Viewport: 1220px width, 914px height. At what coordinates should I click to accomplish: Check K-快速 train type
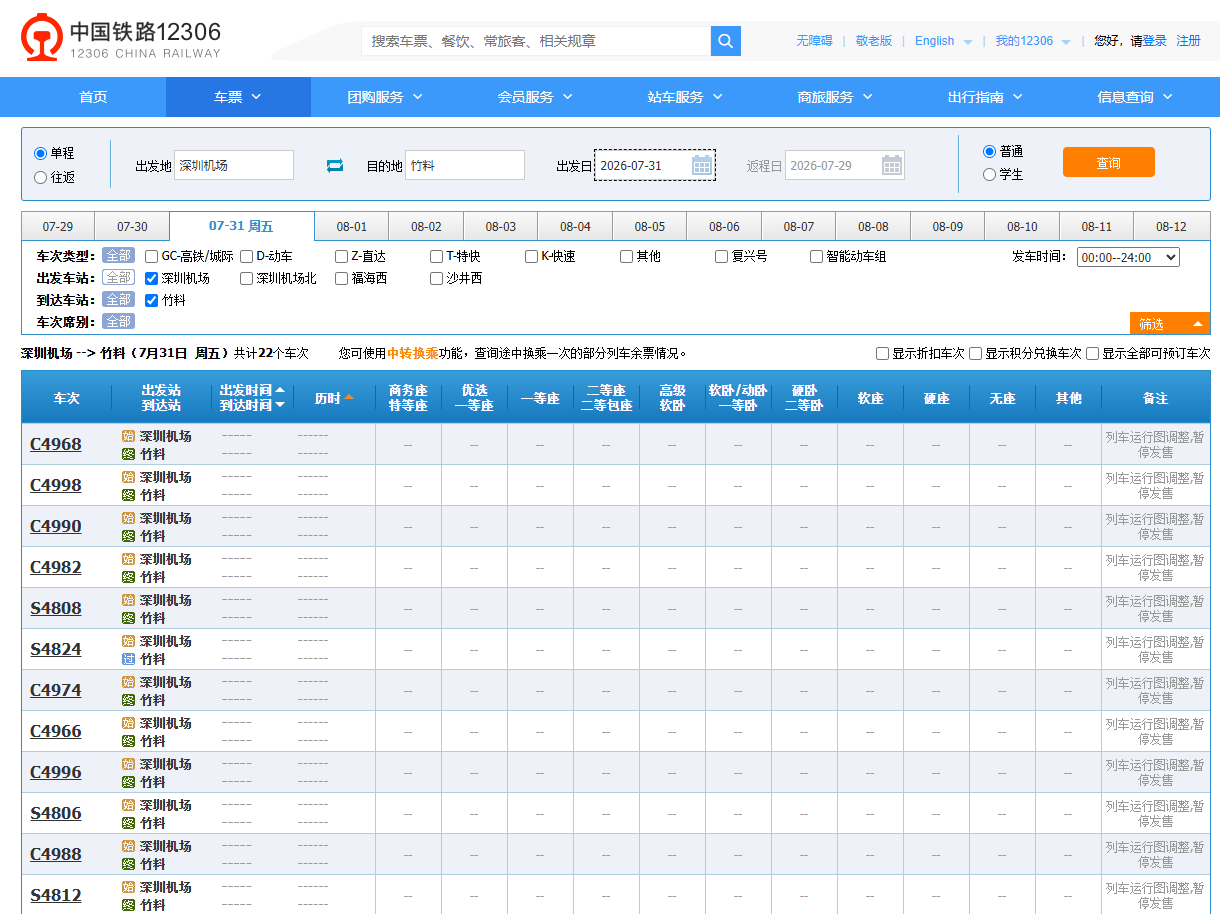coord(532,256)
